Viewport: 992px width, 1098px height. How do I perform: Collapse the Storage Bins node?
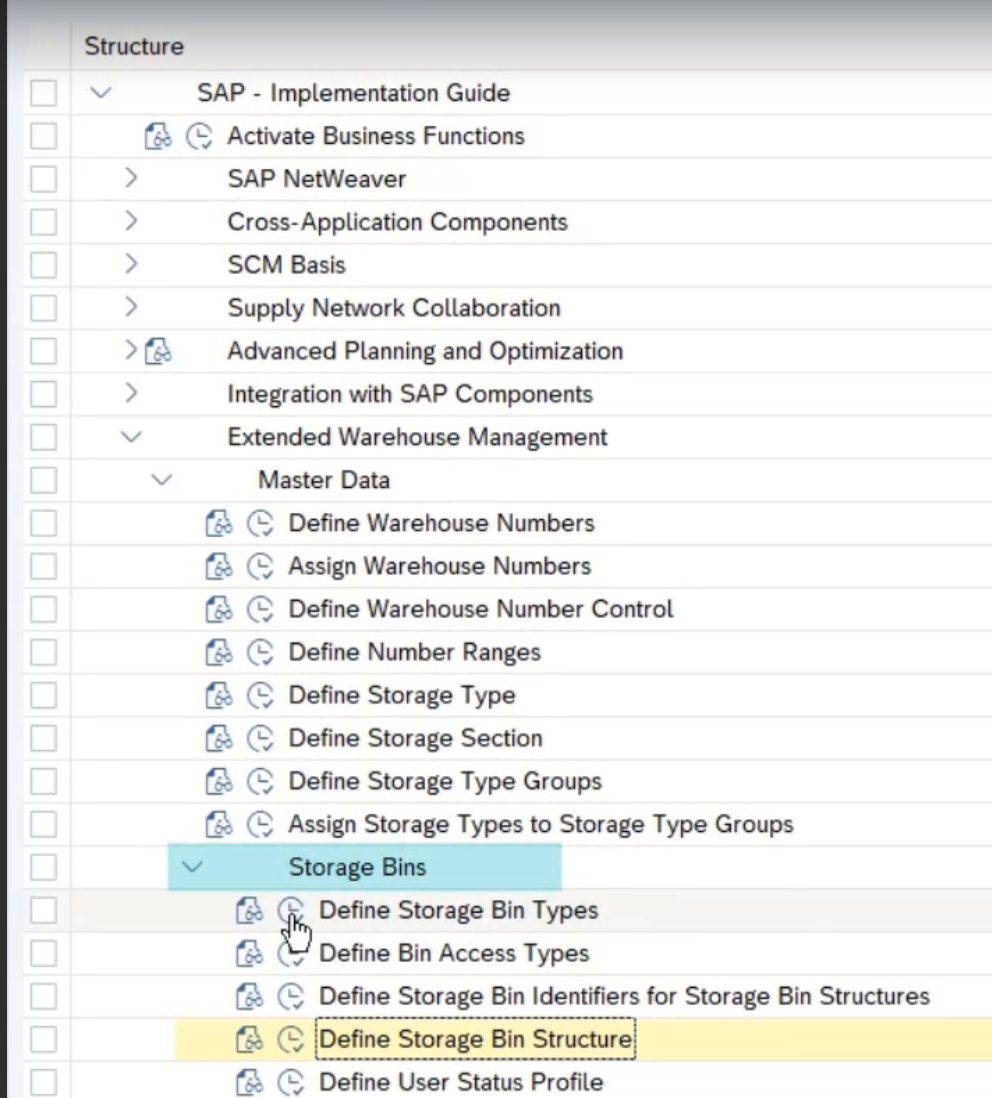tap(192, 867)
